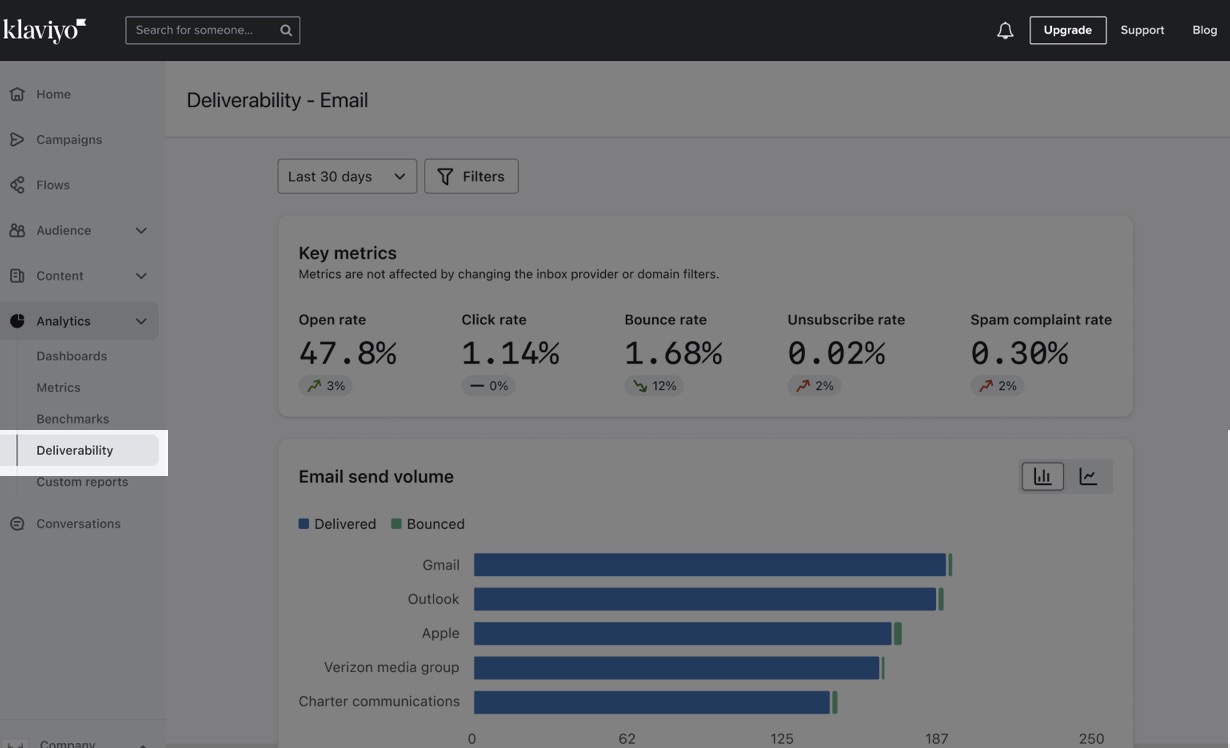Open the Home icon in sidebar

(15, 93)
